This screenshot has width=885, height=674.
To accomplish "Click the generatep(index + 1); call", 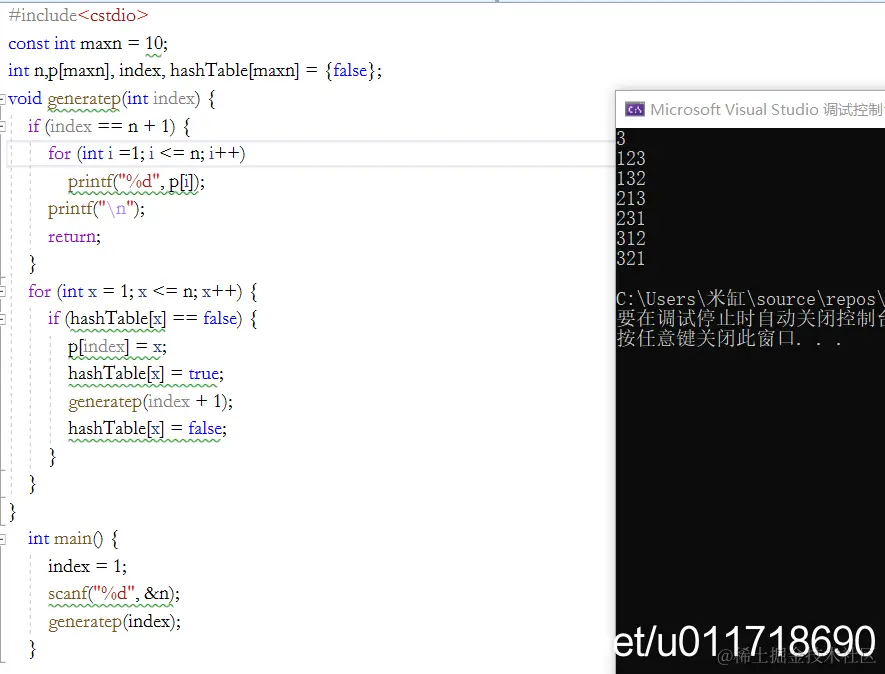I will tap(150, 401).
